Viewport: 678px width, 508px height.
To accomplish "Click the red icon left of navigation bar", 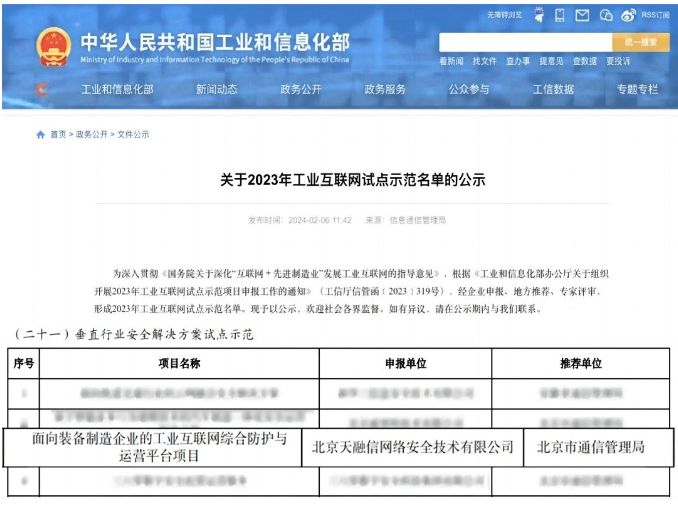I will [41, 90].
